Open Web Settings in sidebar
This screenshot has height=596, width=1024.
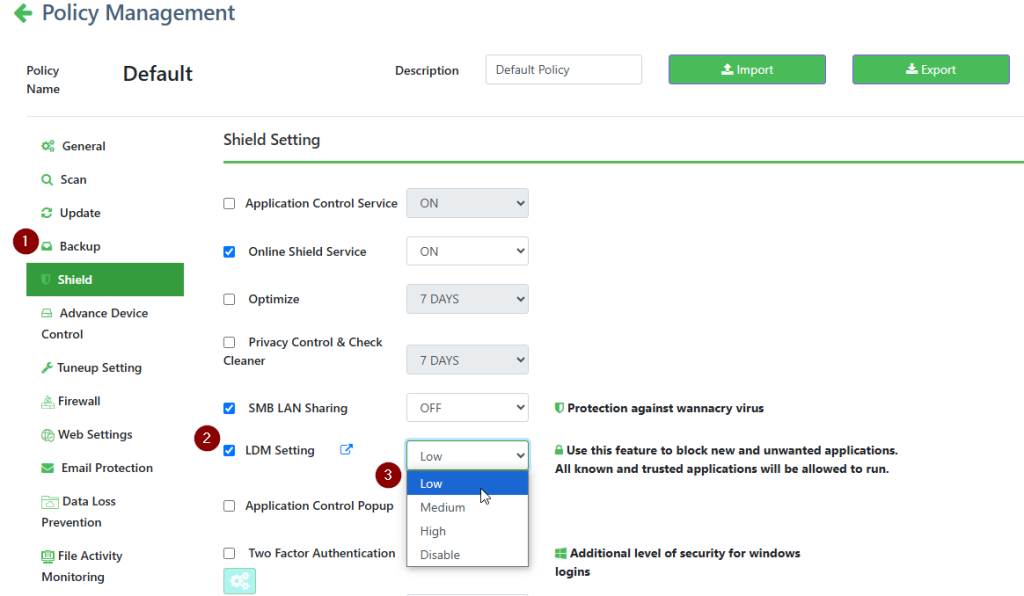(x=95, y=435)
